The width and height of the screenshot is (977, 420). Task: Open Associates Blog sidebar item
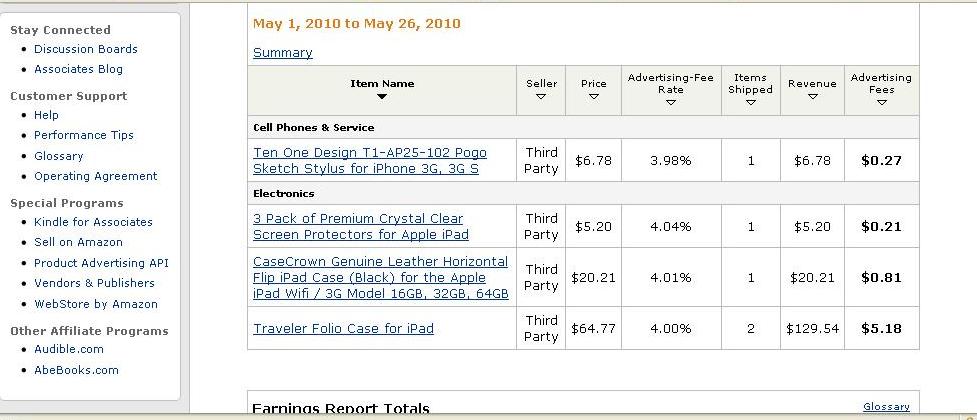point(78,69)
